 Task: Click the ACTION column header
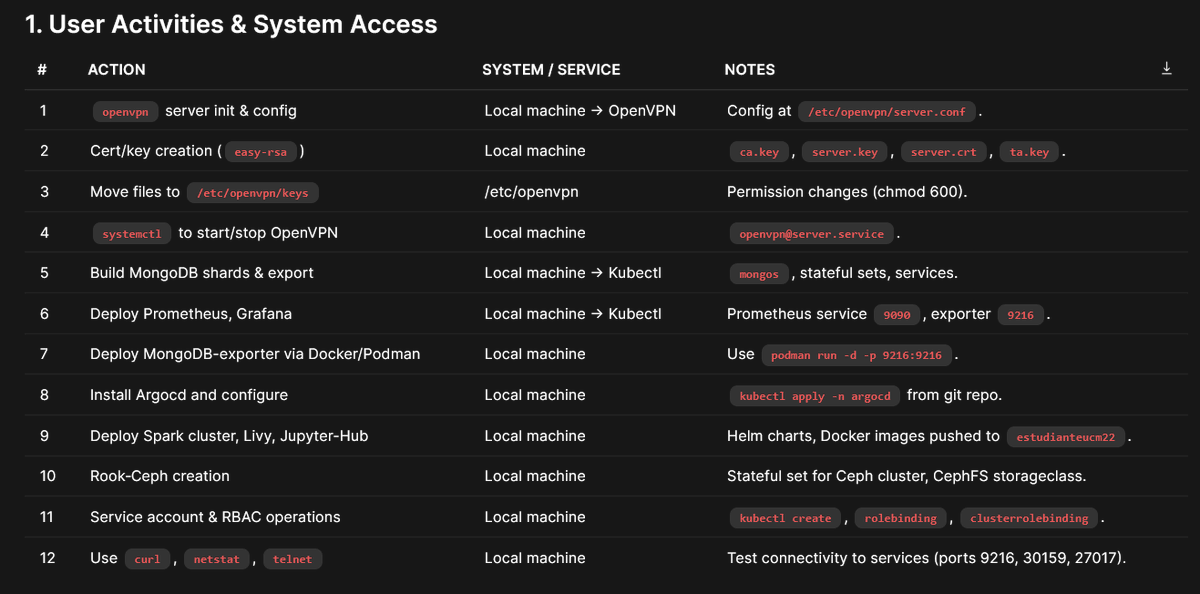(117, 70)
